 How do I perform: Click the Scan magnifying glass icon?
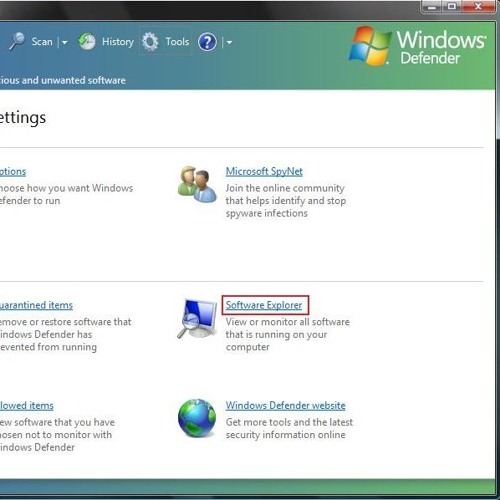17,41
